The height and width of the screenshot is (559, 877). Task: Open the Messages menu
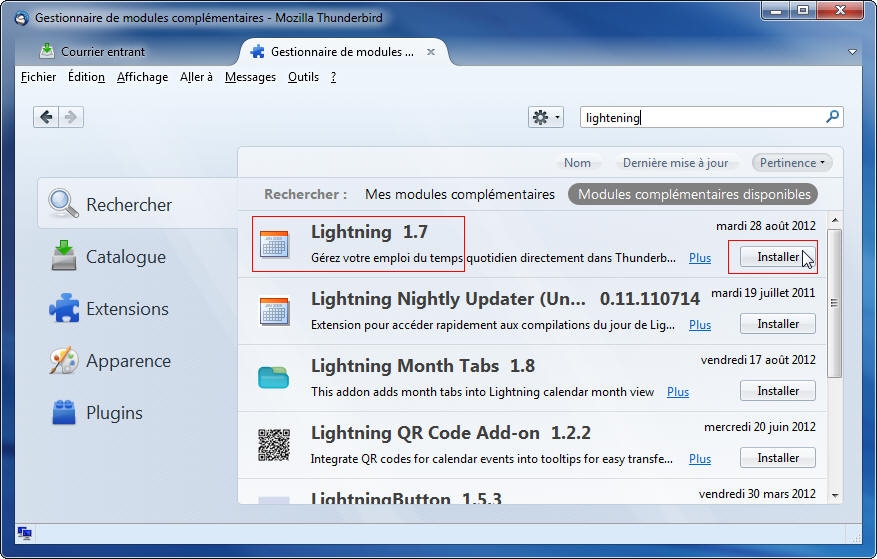[x=250, y=77]
